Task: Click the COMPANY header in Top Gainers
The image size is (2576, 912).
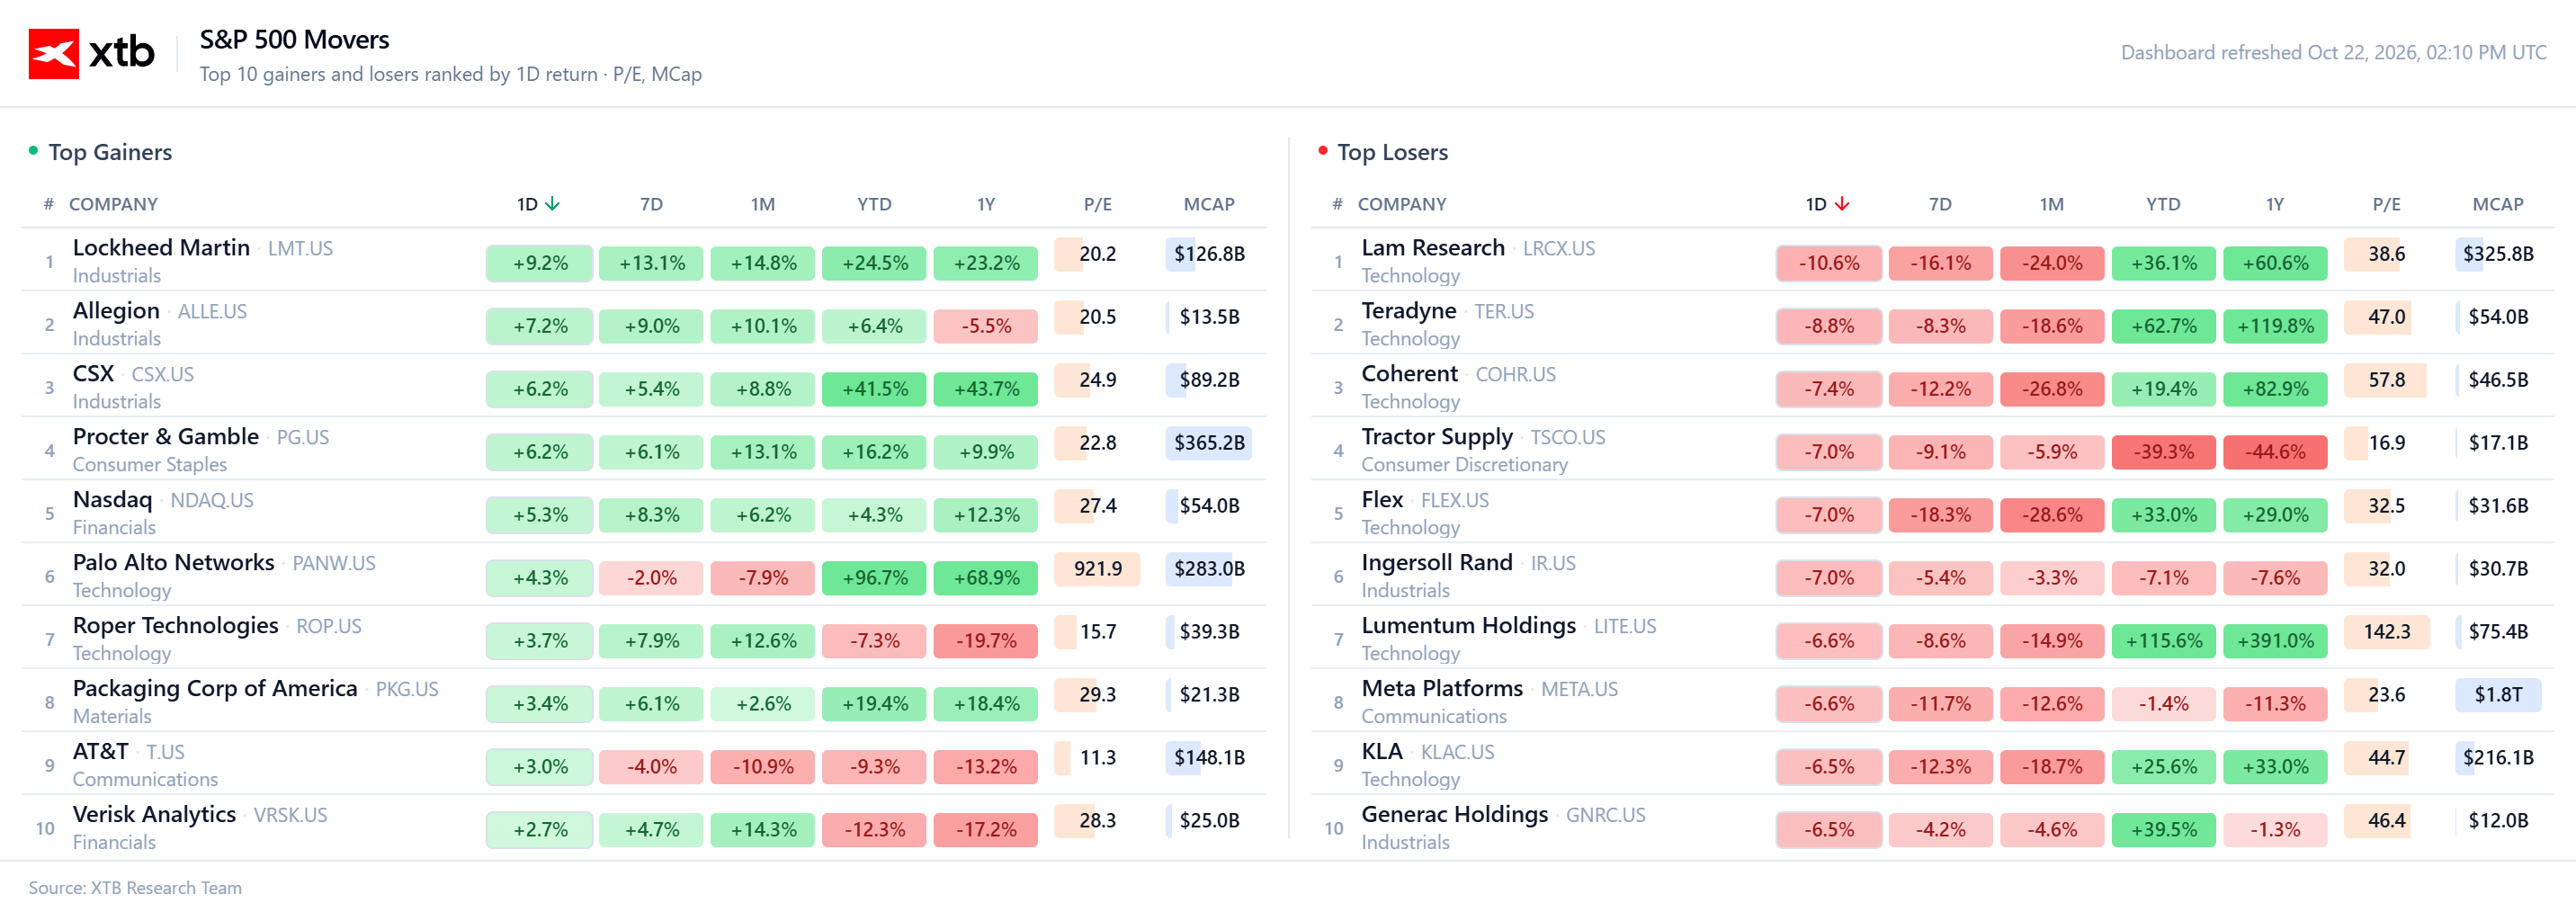Action: (113, 204)
